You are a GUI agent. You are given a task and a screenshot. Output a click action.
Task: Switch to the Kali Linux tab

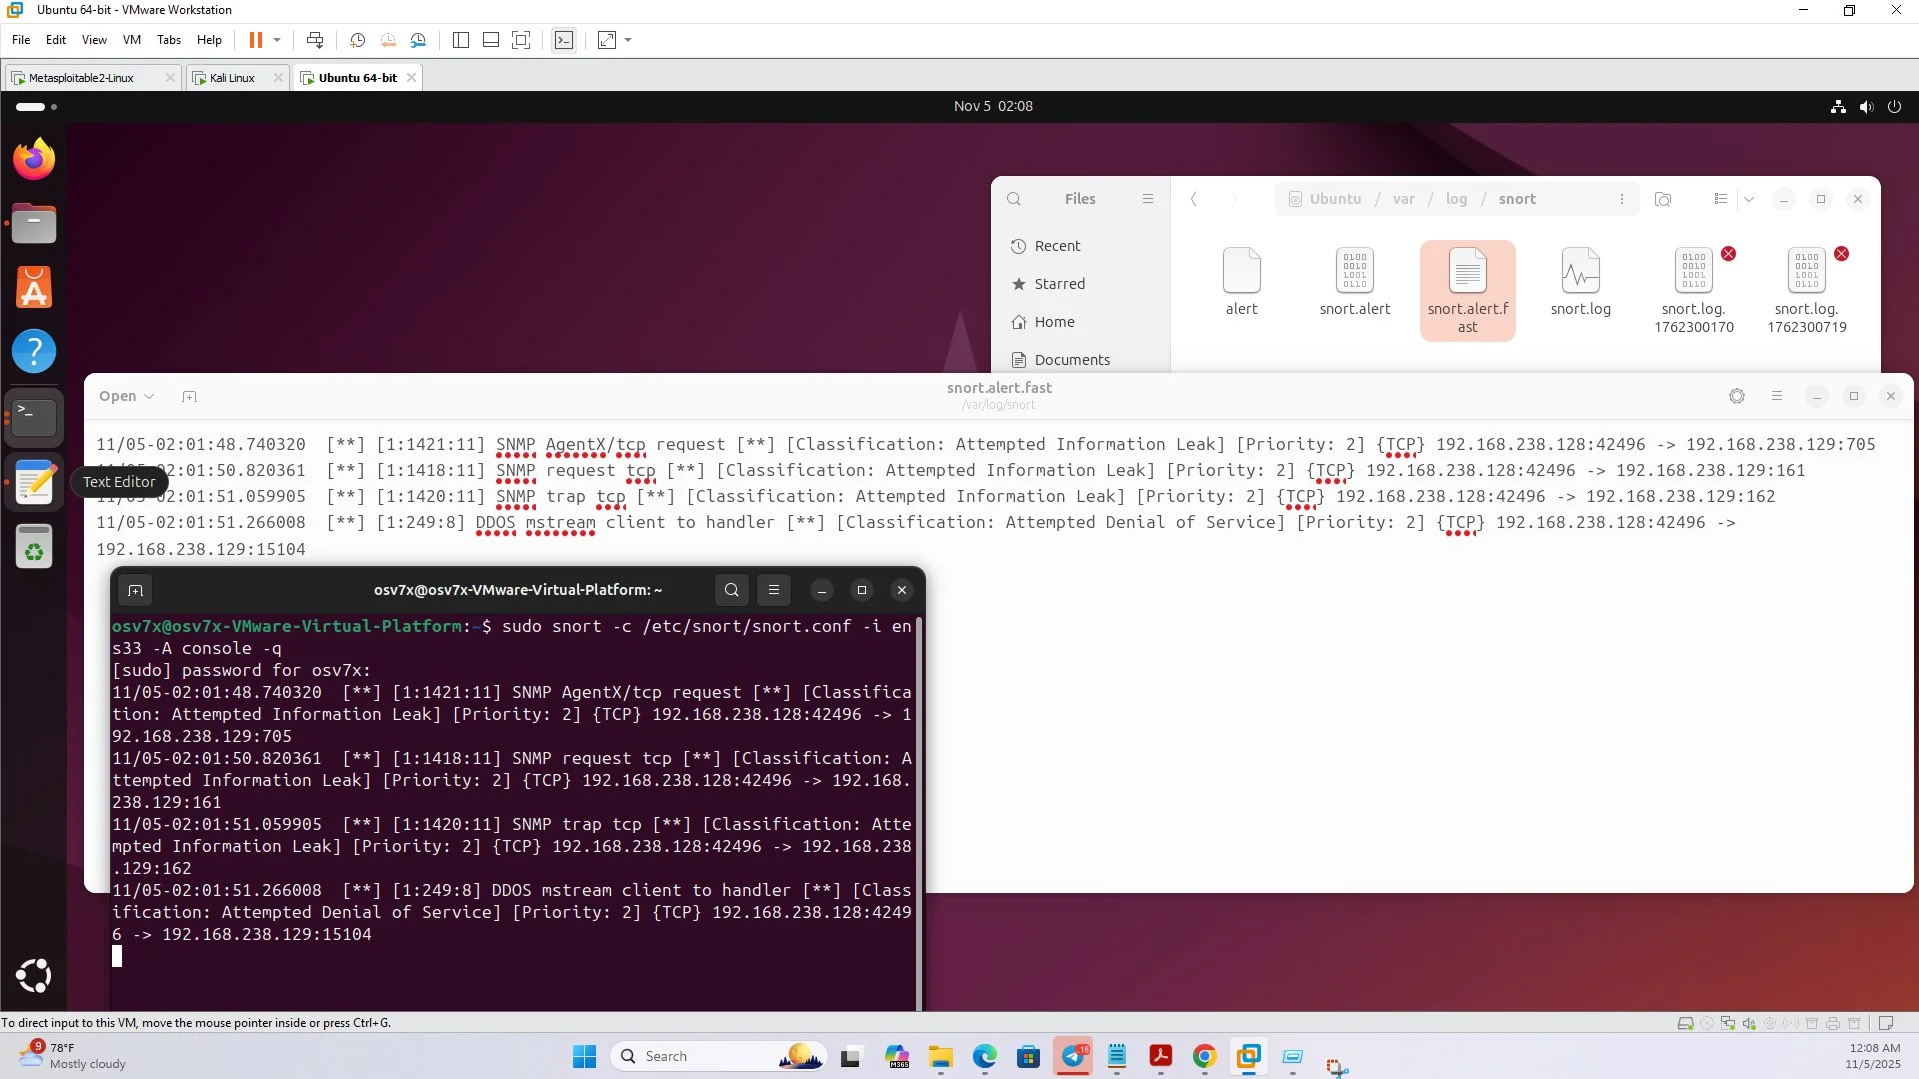point(229,77)
